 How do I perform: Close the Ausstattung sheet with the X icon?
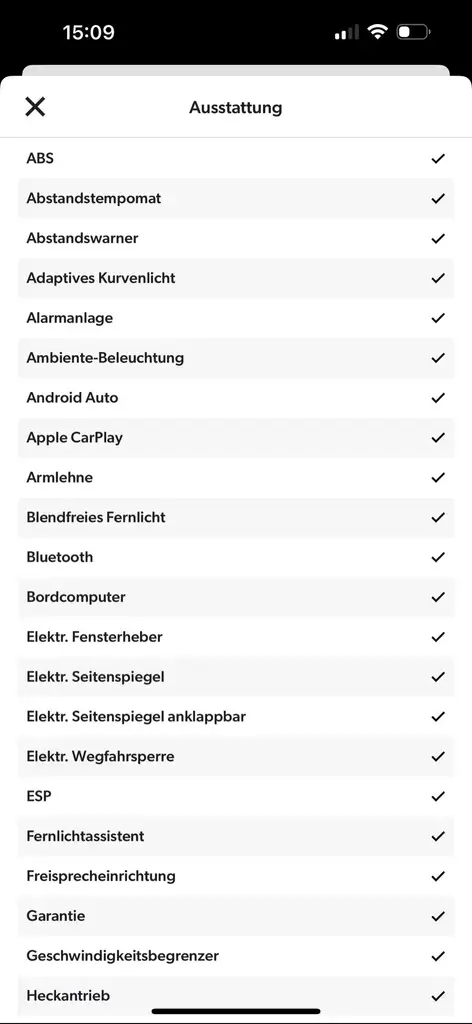tap(35, 106)
